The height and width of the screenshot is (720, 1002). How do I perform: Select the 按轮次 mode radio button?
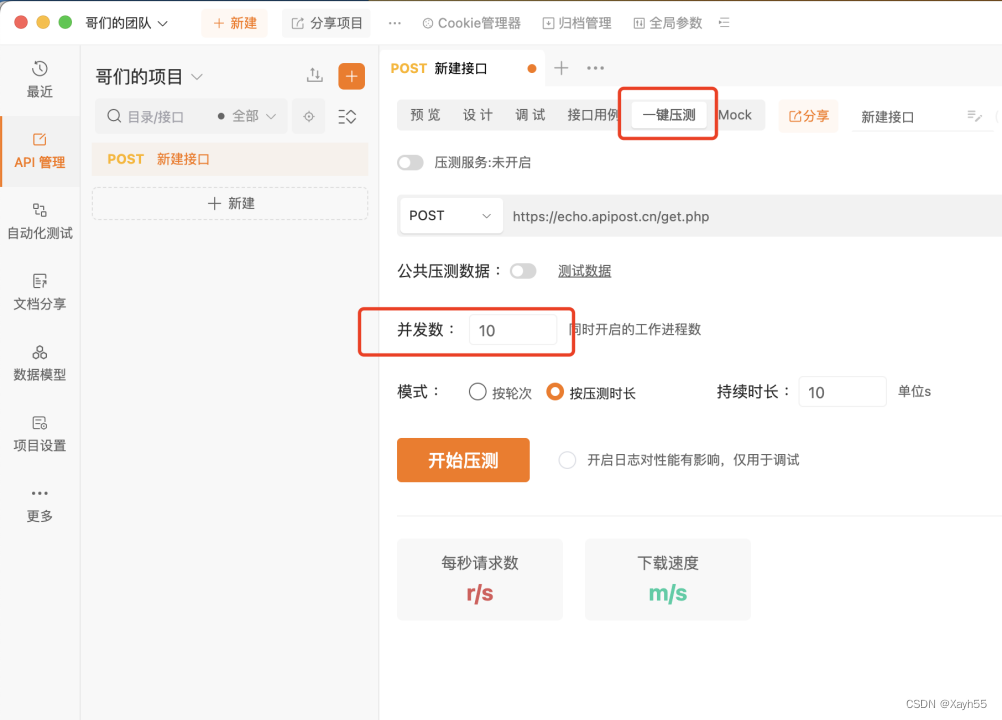point(477,392)
